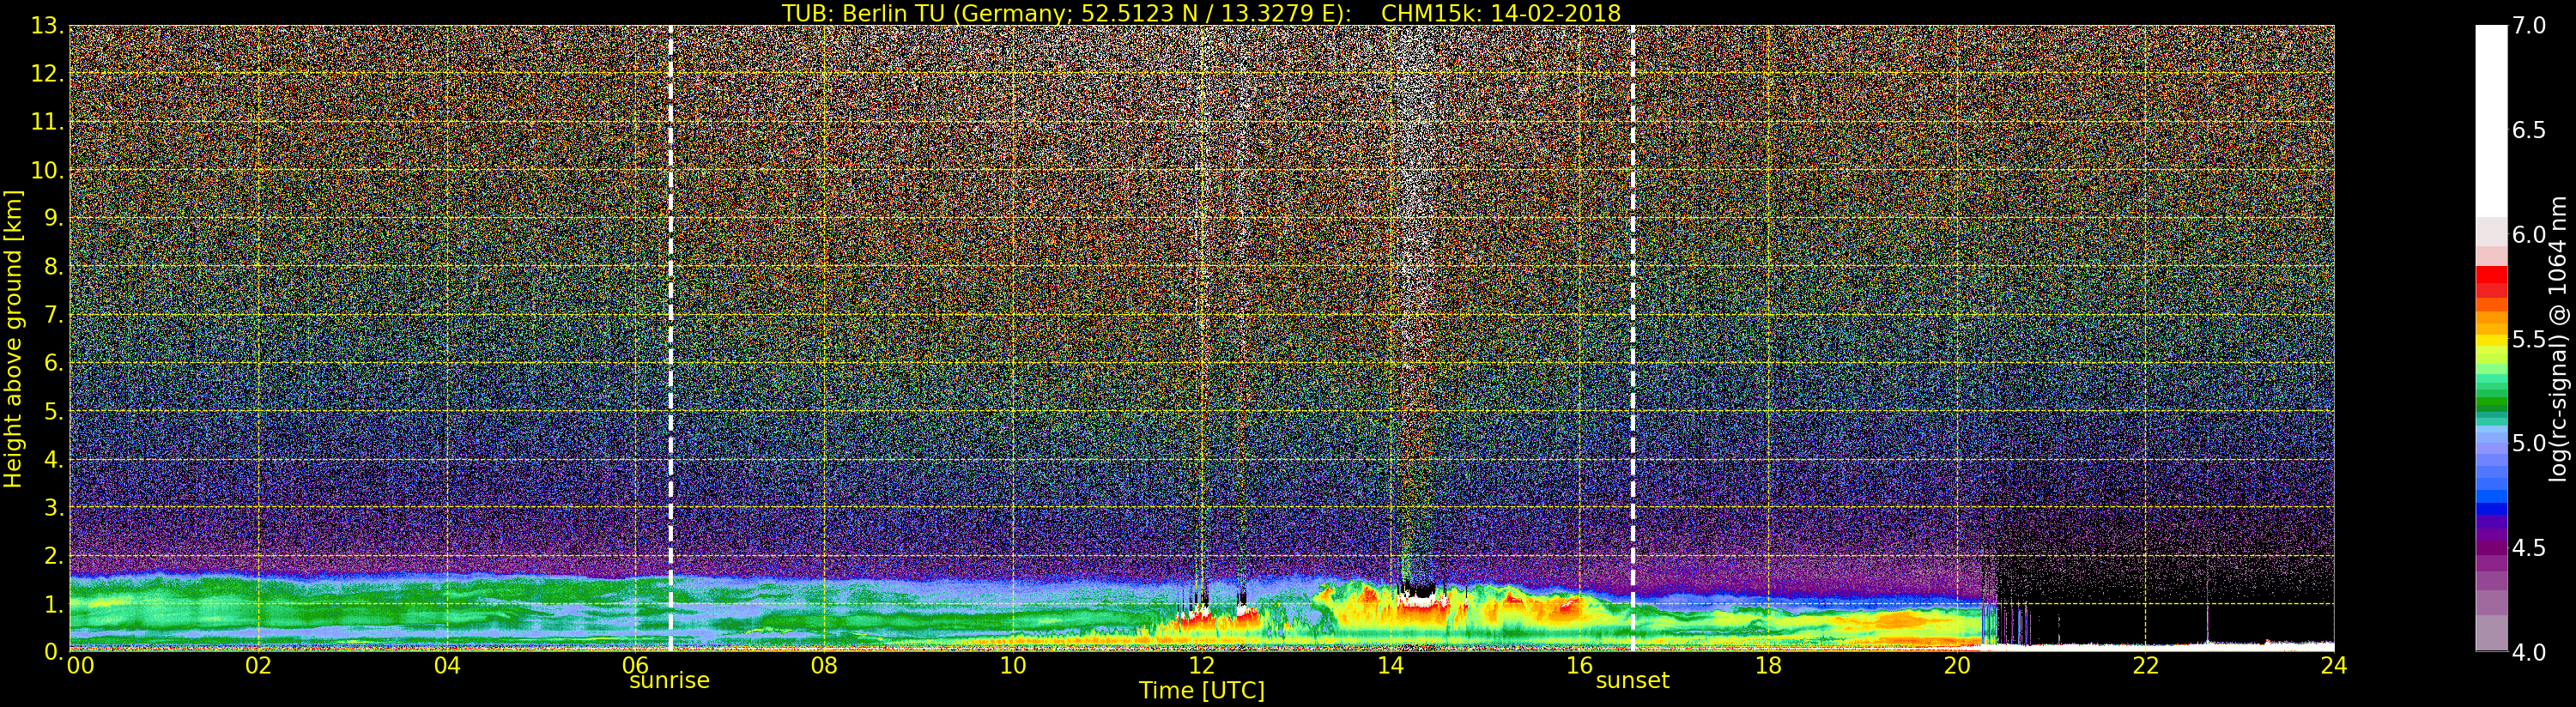Click the 'log(rc-signal) @ 1064 nm' colorbar label

click(x=2558, y=338)
